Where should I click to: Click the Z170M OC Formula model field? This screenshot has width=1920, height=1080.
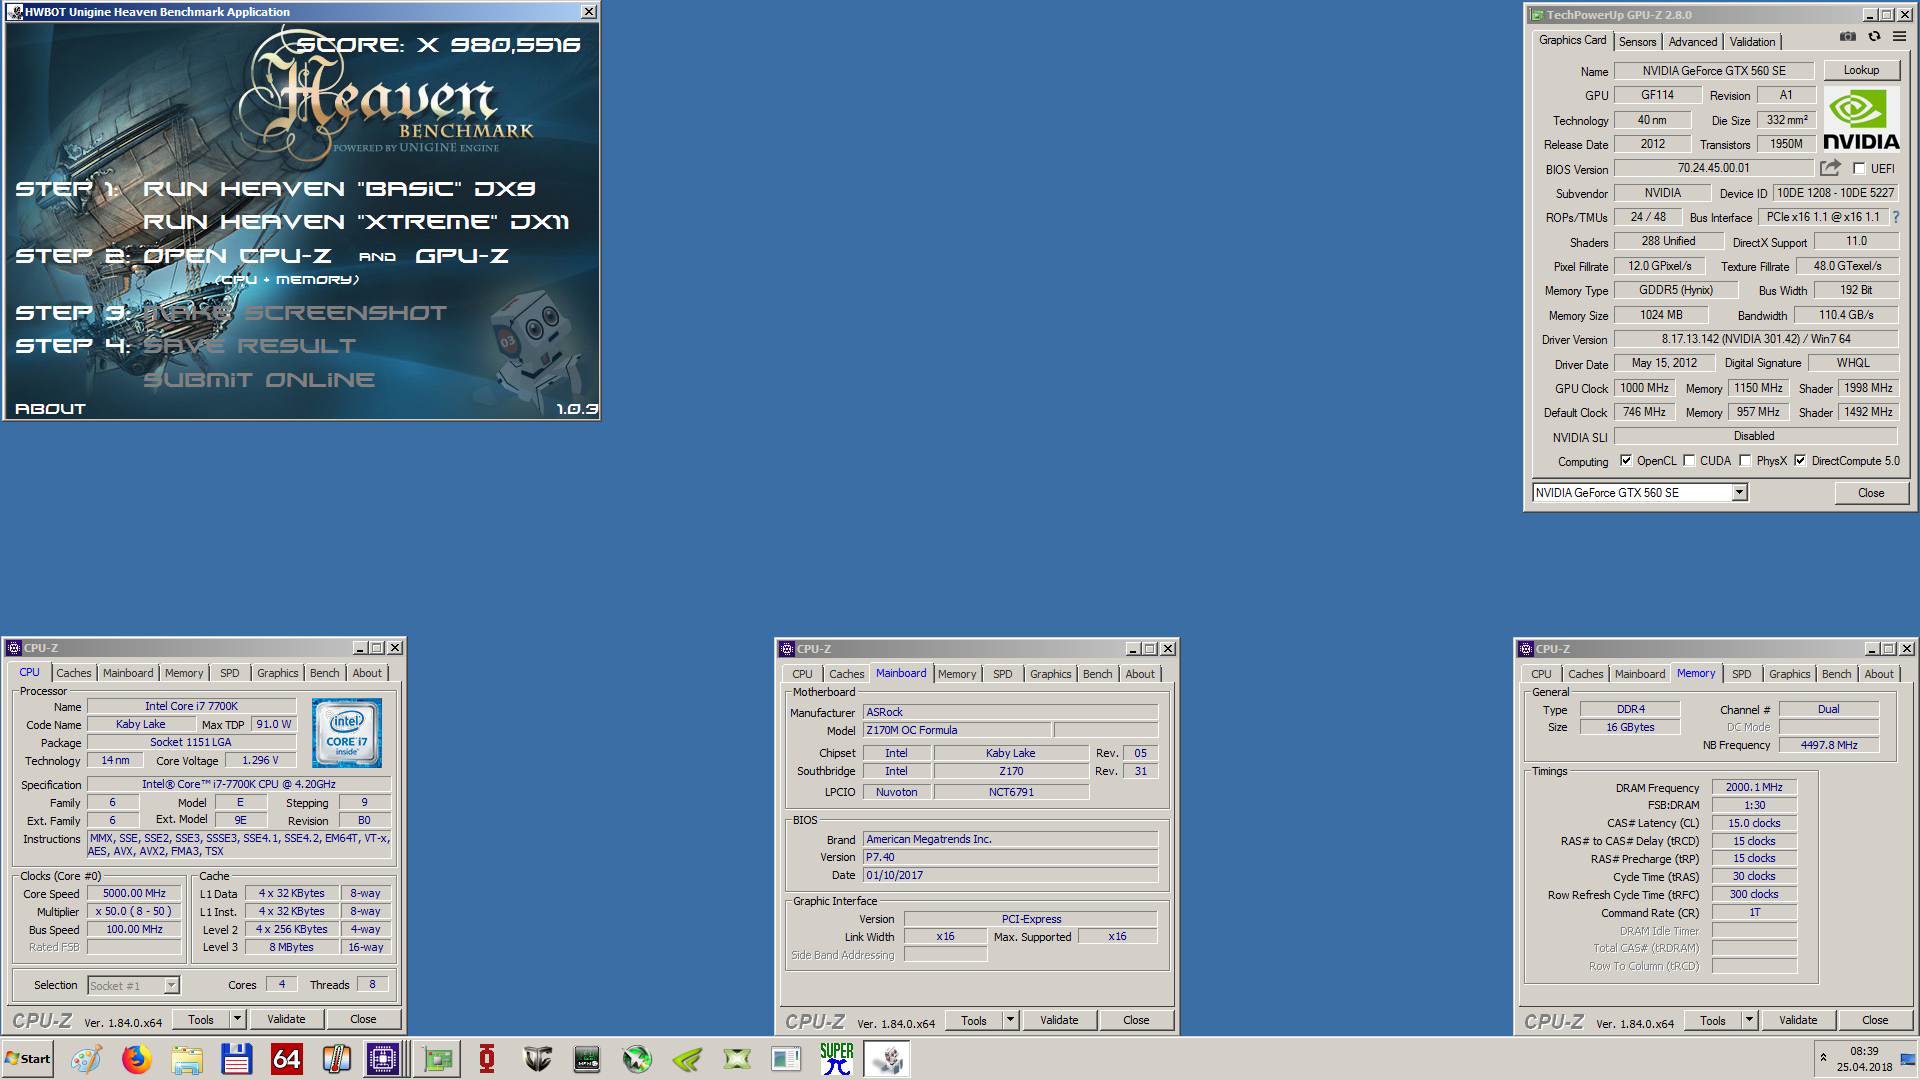click(x=957, y=730)
